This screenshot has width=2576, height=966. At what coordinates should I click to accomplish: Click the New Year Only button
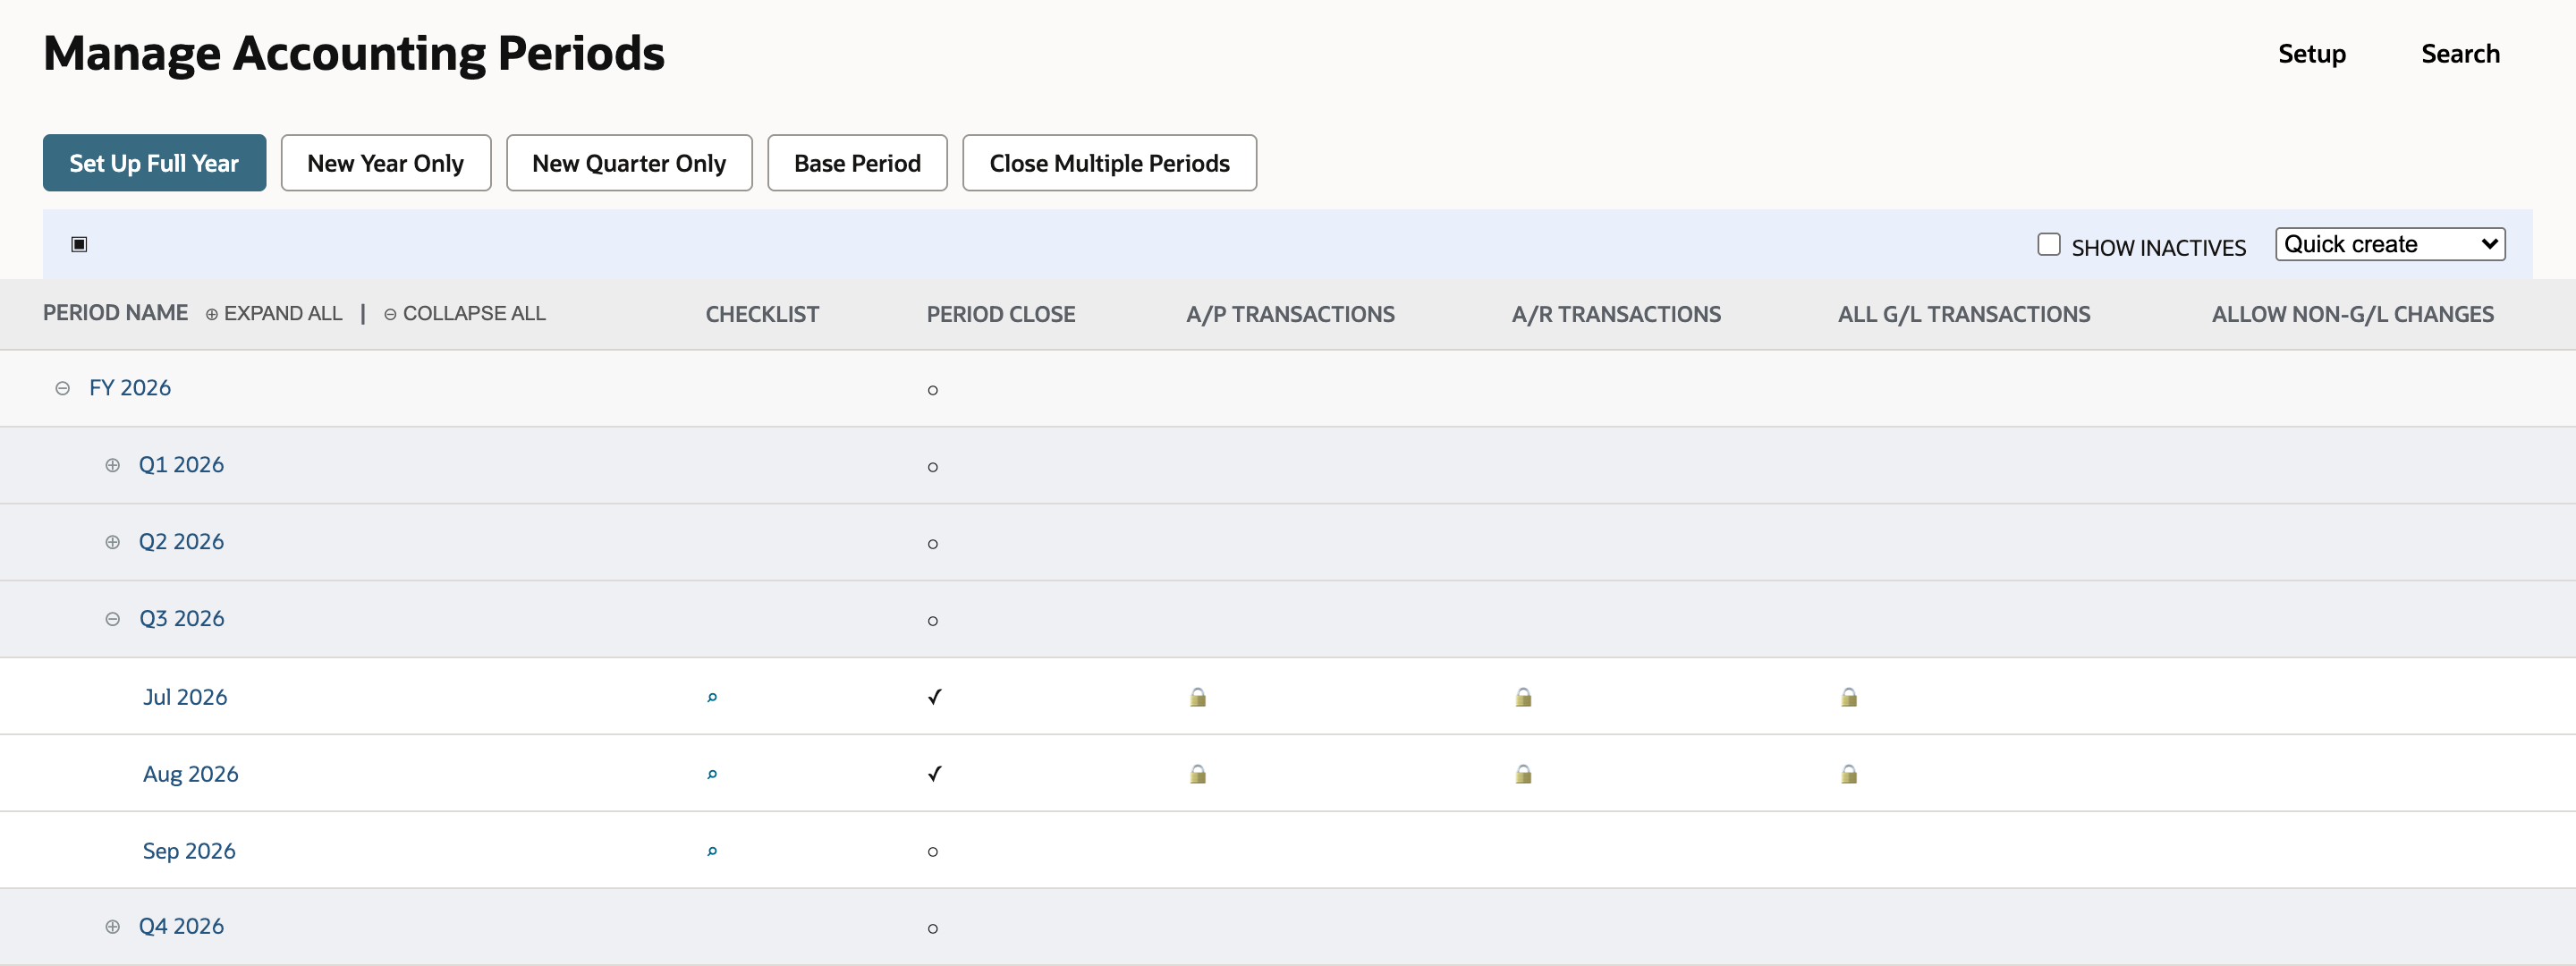coord(386,162)
